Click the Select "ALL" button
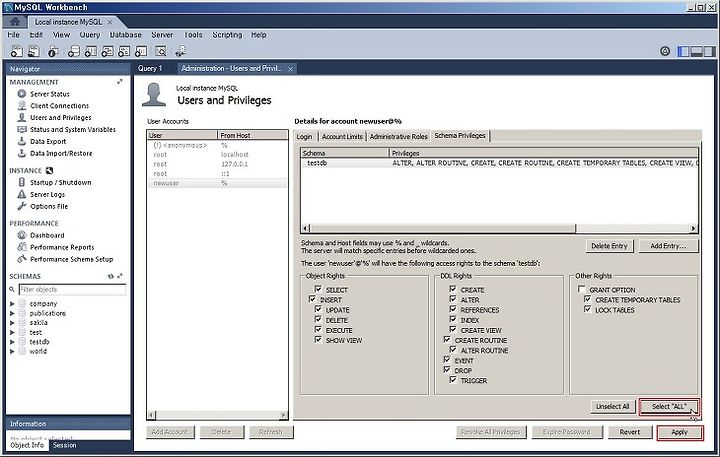The image size is (720, 457). tap(669, 406)
